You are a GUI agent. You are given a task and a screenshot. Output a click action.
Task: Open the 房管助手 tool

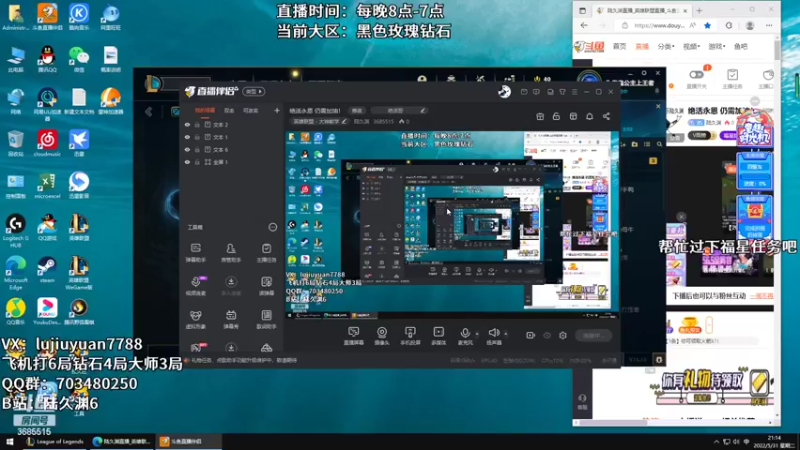[x=231, y=253]
